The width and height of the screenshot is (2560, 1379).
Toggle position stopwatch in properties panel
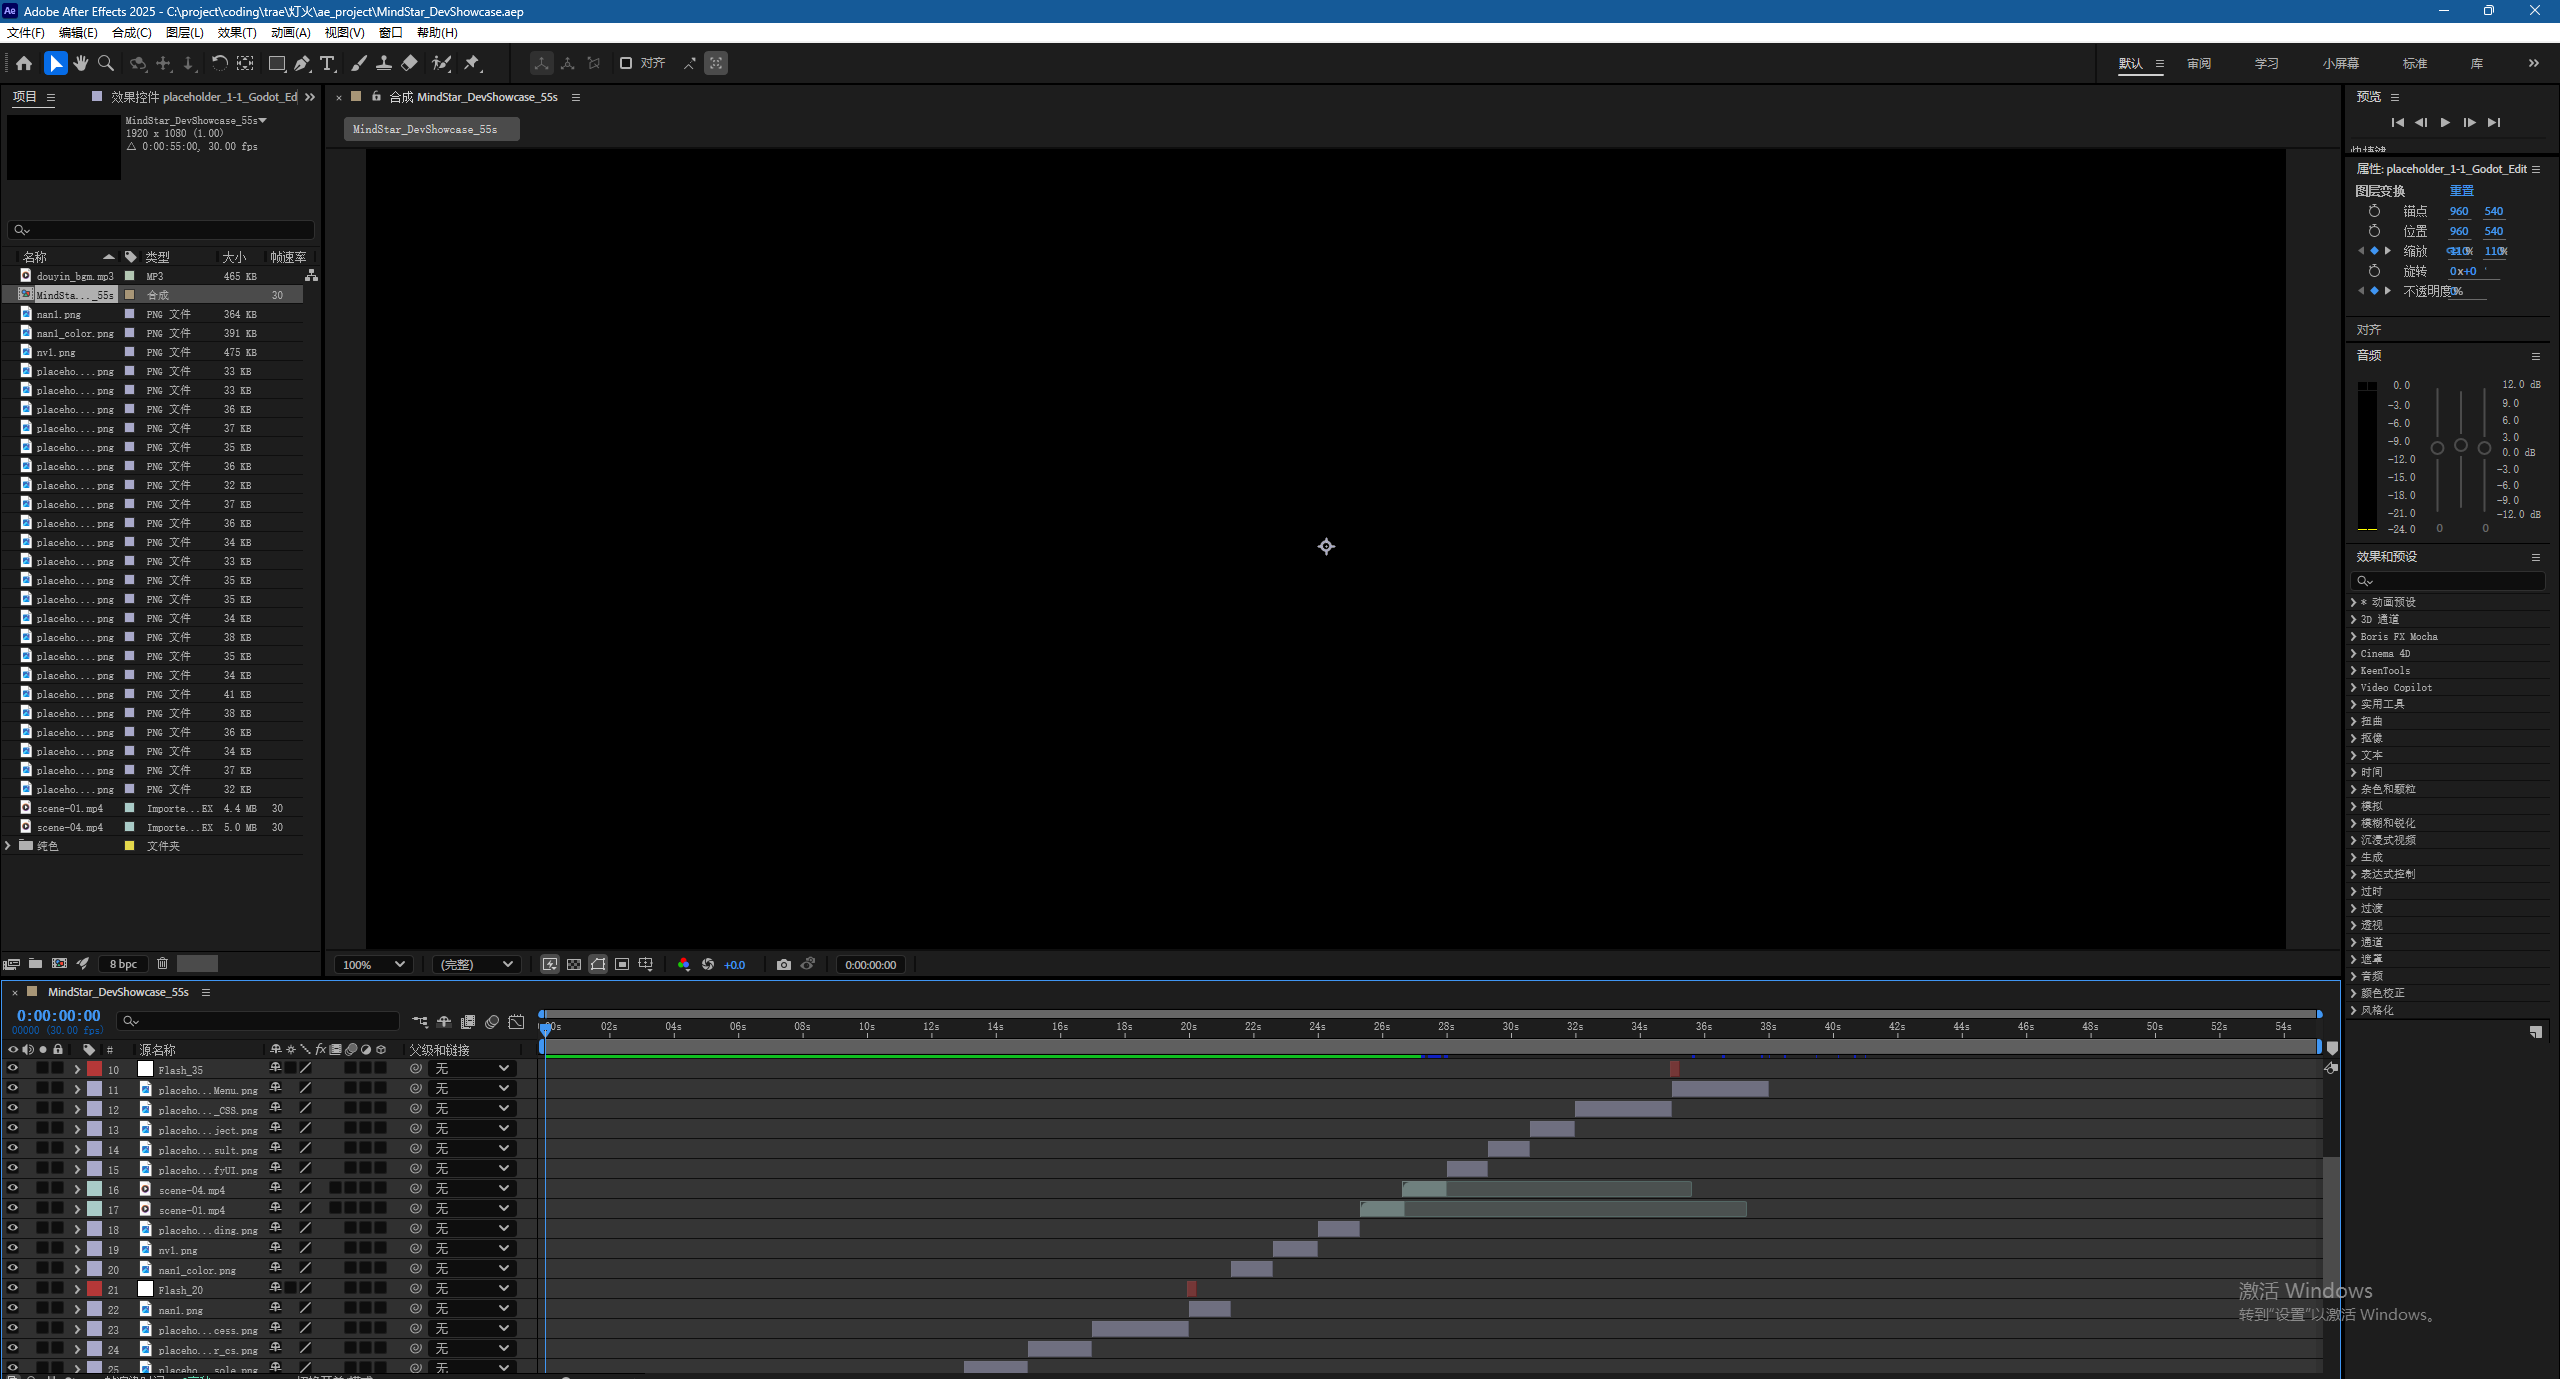pyautogui.click(x=2374, y=231)
